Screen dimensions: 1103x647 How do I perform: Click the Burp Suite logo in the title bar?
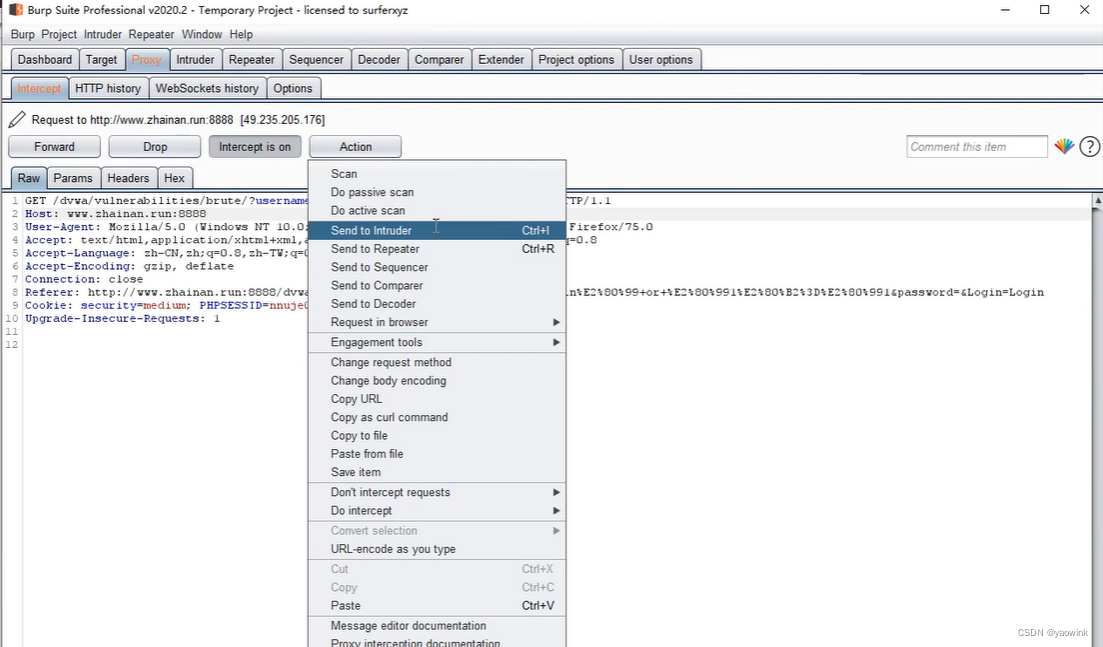tap(15, 10)
